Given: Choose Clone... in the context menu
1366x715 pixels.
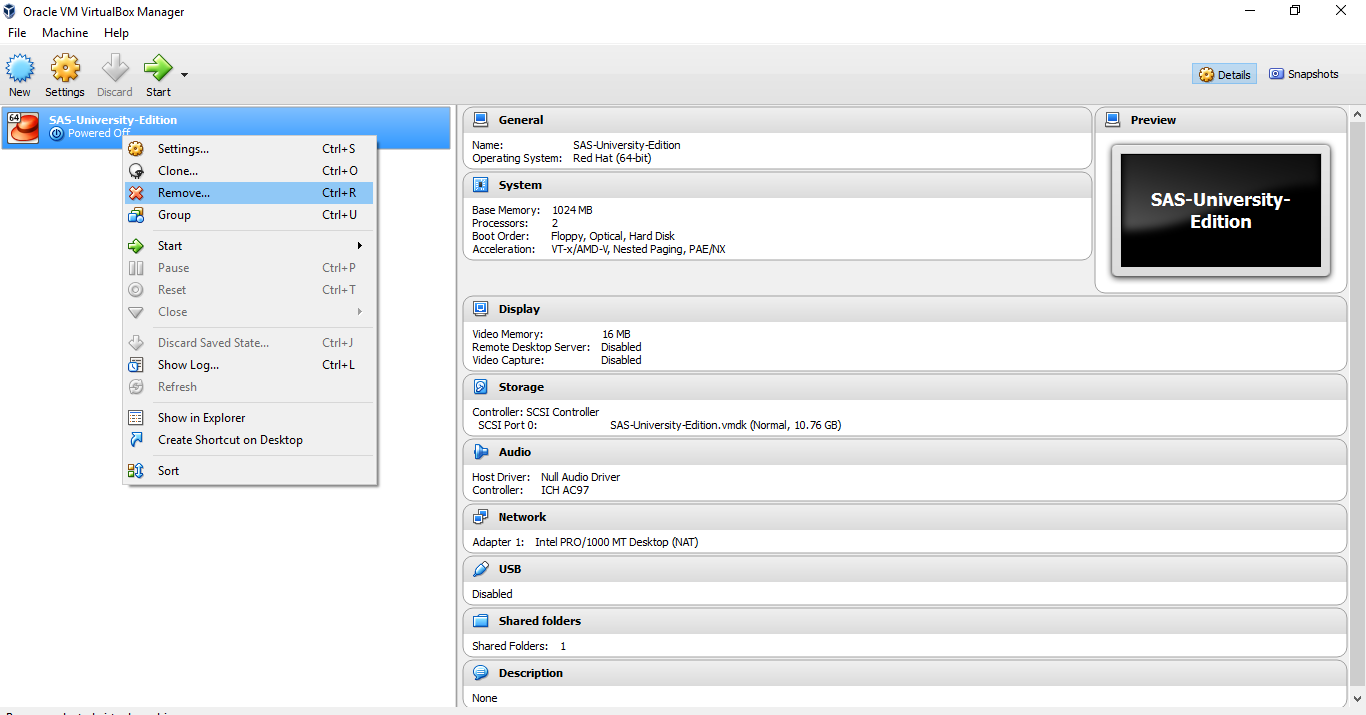Looking at the screenshot, I should click(x=248, y=171).
